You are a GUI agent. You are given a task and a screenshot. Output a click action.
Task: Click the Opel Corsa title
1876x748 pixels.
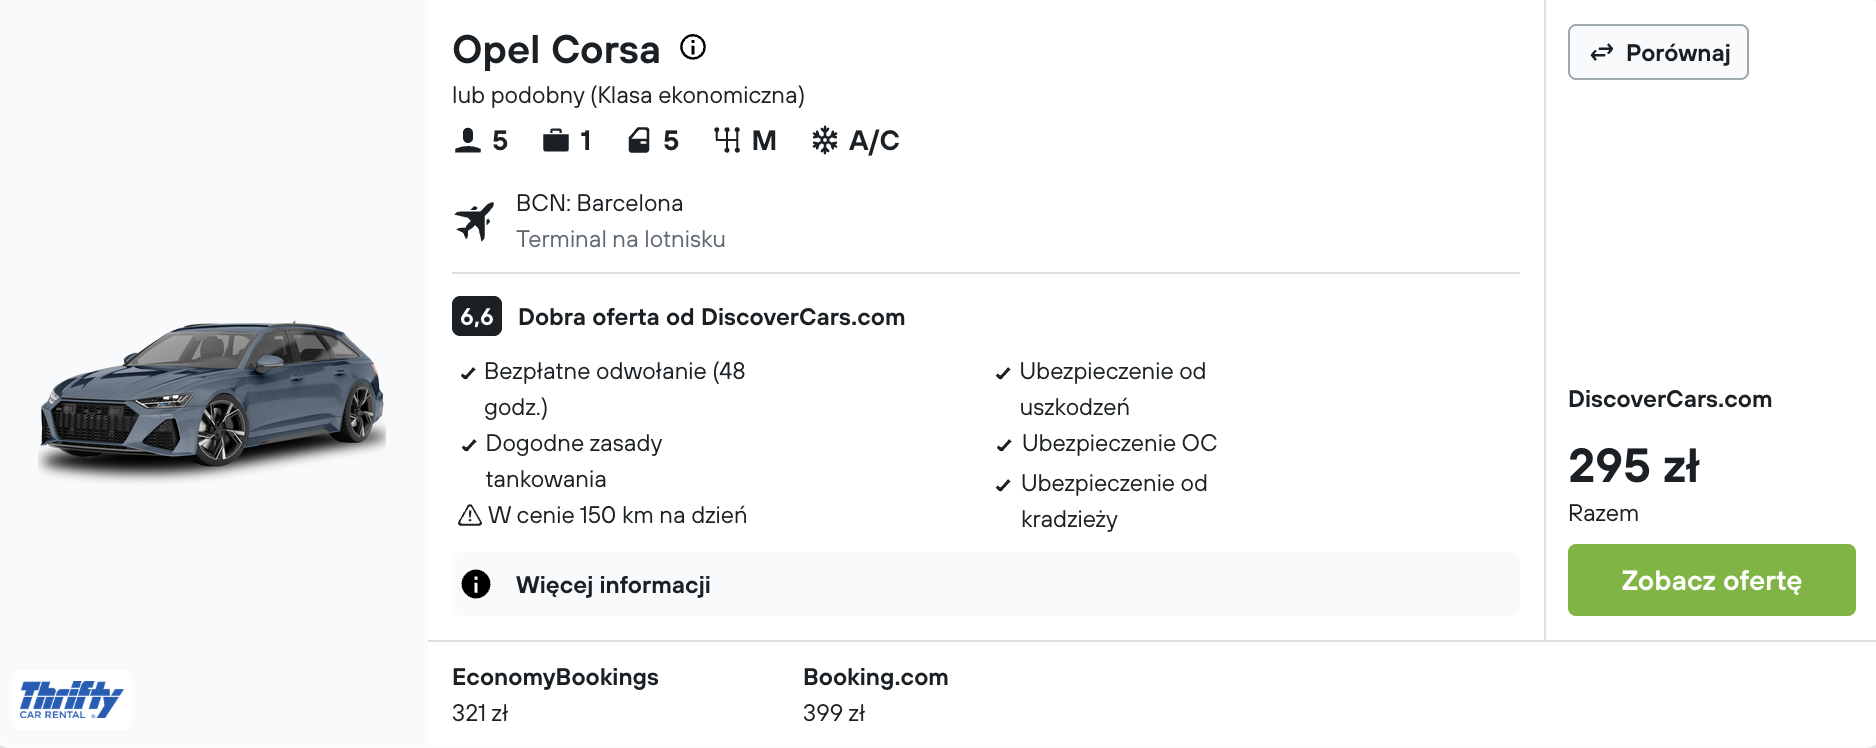tap(556, 49)
